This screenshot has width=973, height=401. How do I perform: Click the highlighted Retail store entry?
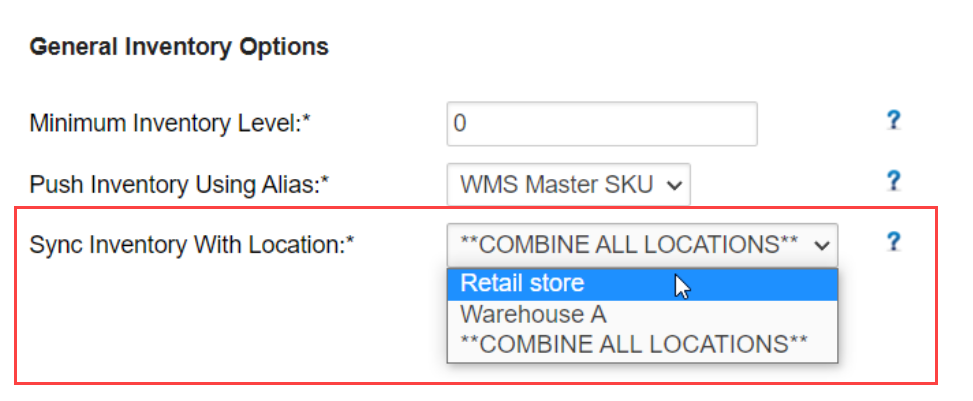522,284
